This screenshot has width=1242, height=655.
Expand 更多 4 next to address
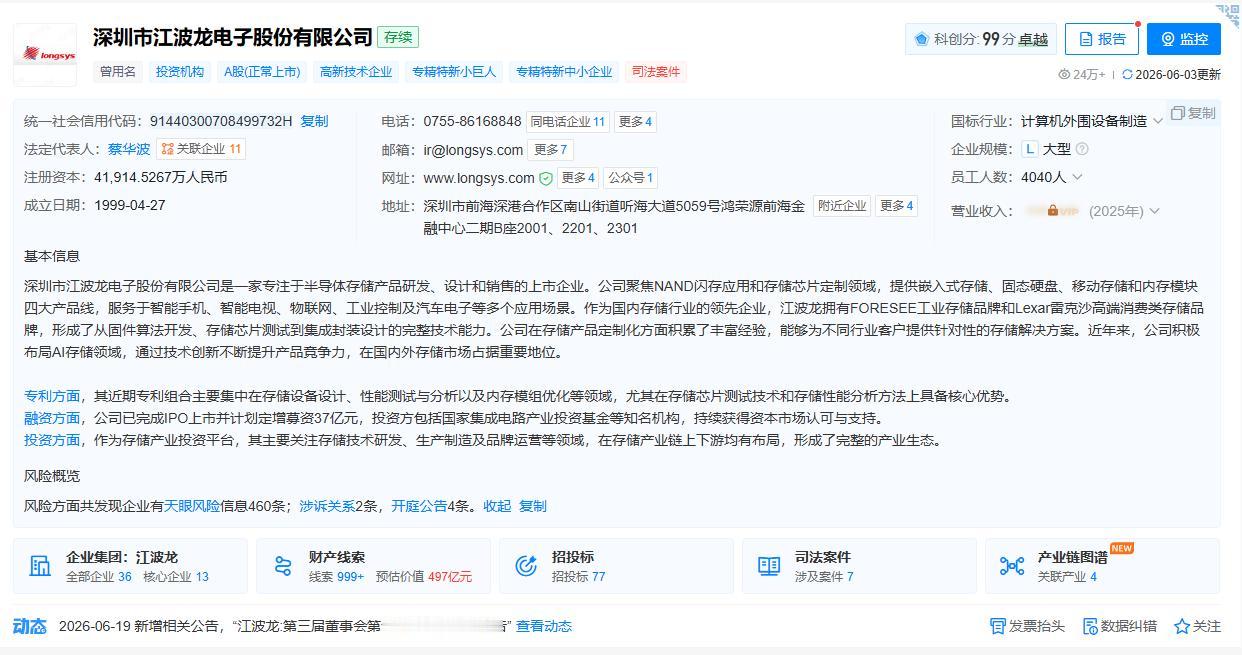pyautogui.click(x=896, y=206)
